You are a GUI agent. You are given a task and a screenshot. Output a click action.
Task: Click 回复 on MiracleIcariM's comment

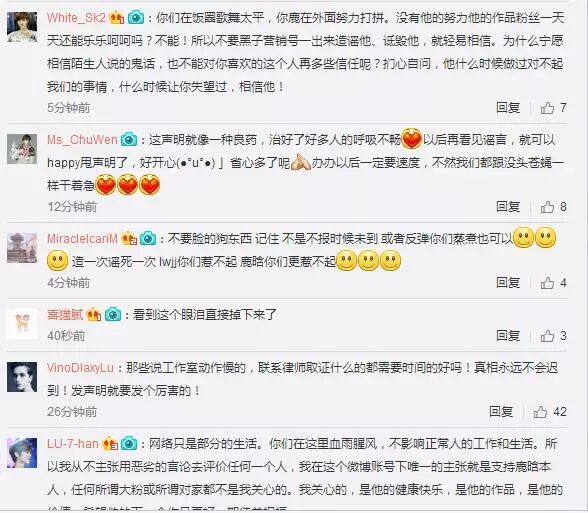[508, 283]
